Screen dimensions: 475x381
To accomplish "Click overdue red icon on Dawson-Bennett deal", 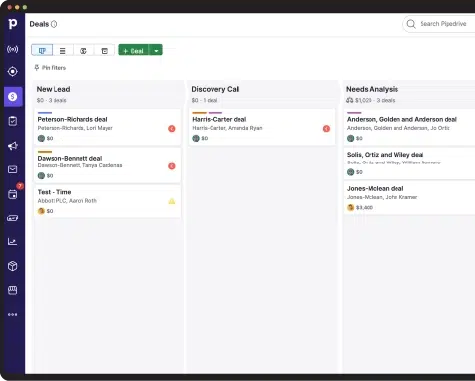I will 172,166.
